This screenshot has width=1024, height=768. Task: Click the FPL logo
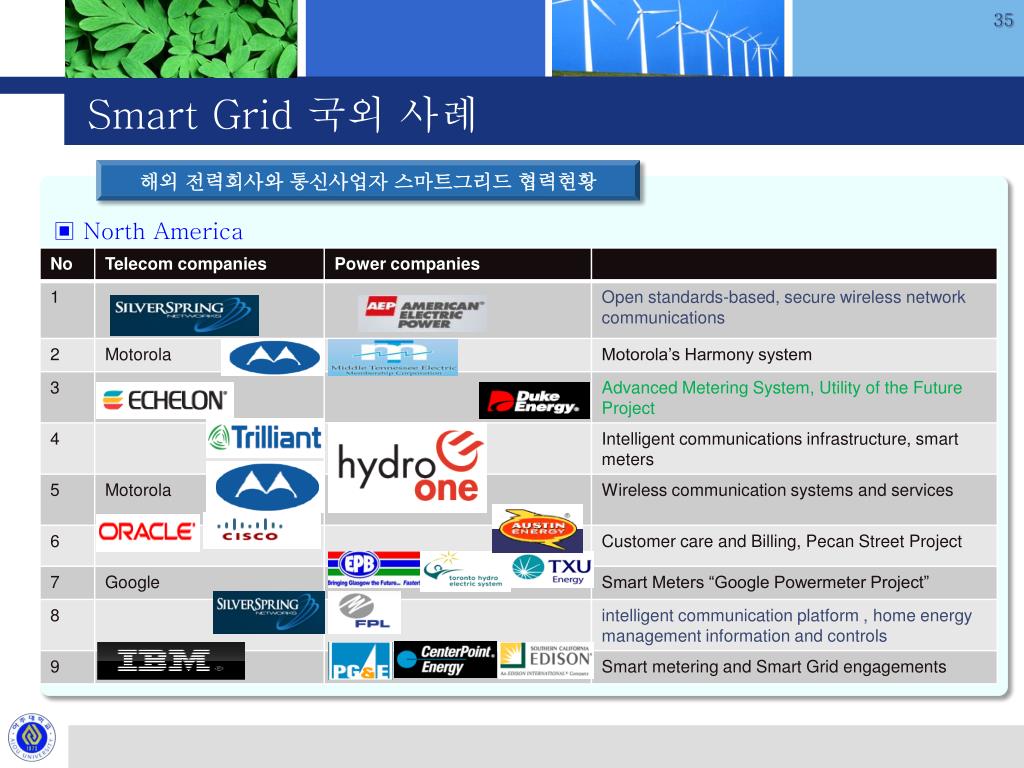(364, 613)
